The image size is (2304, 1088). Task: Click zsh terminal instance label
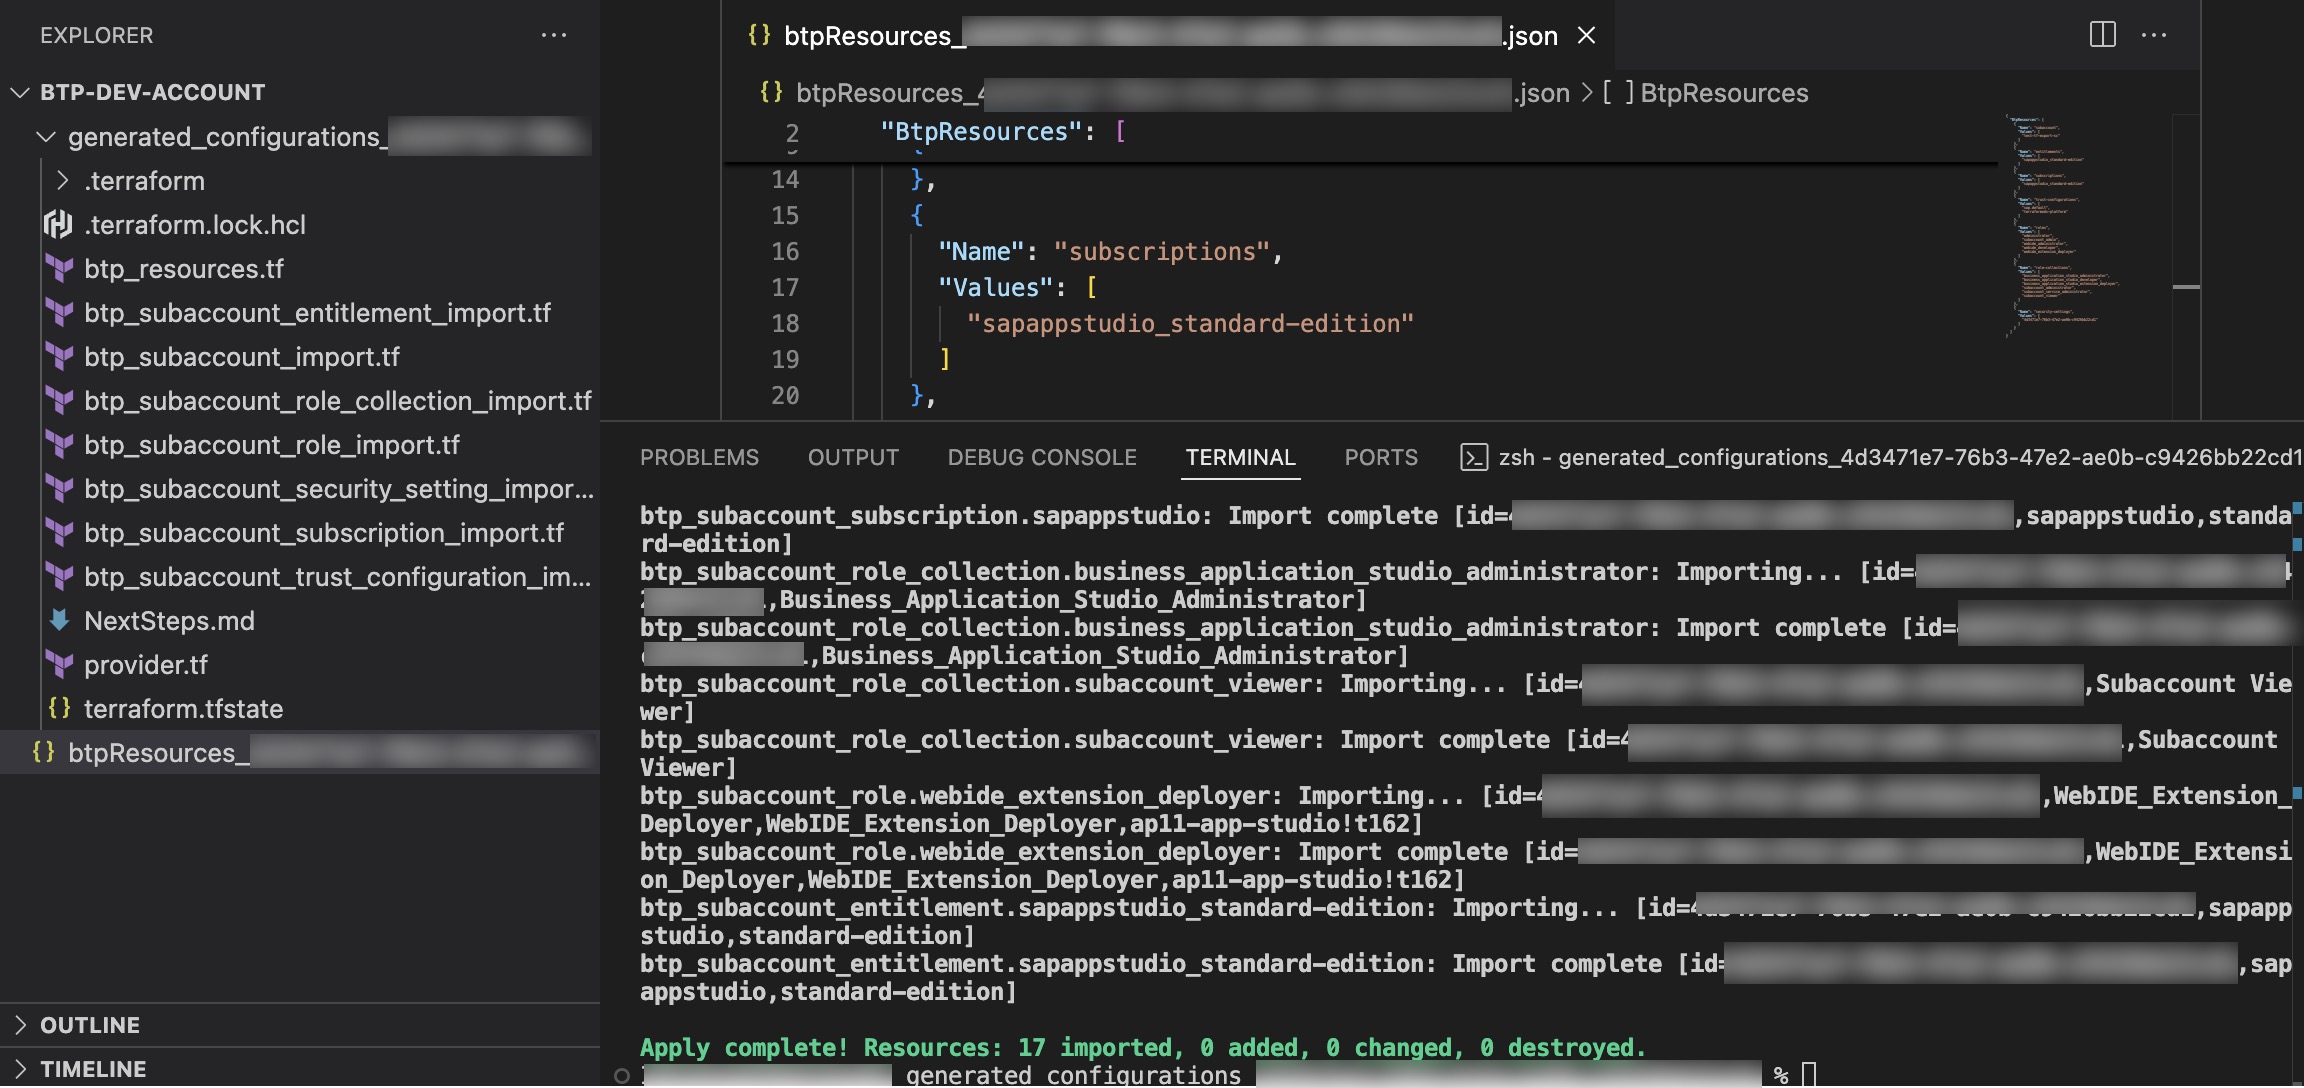pyautogui.click(x=1900, y=457)
